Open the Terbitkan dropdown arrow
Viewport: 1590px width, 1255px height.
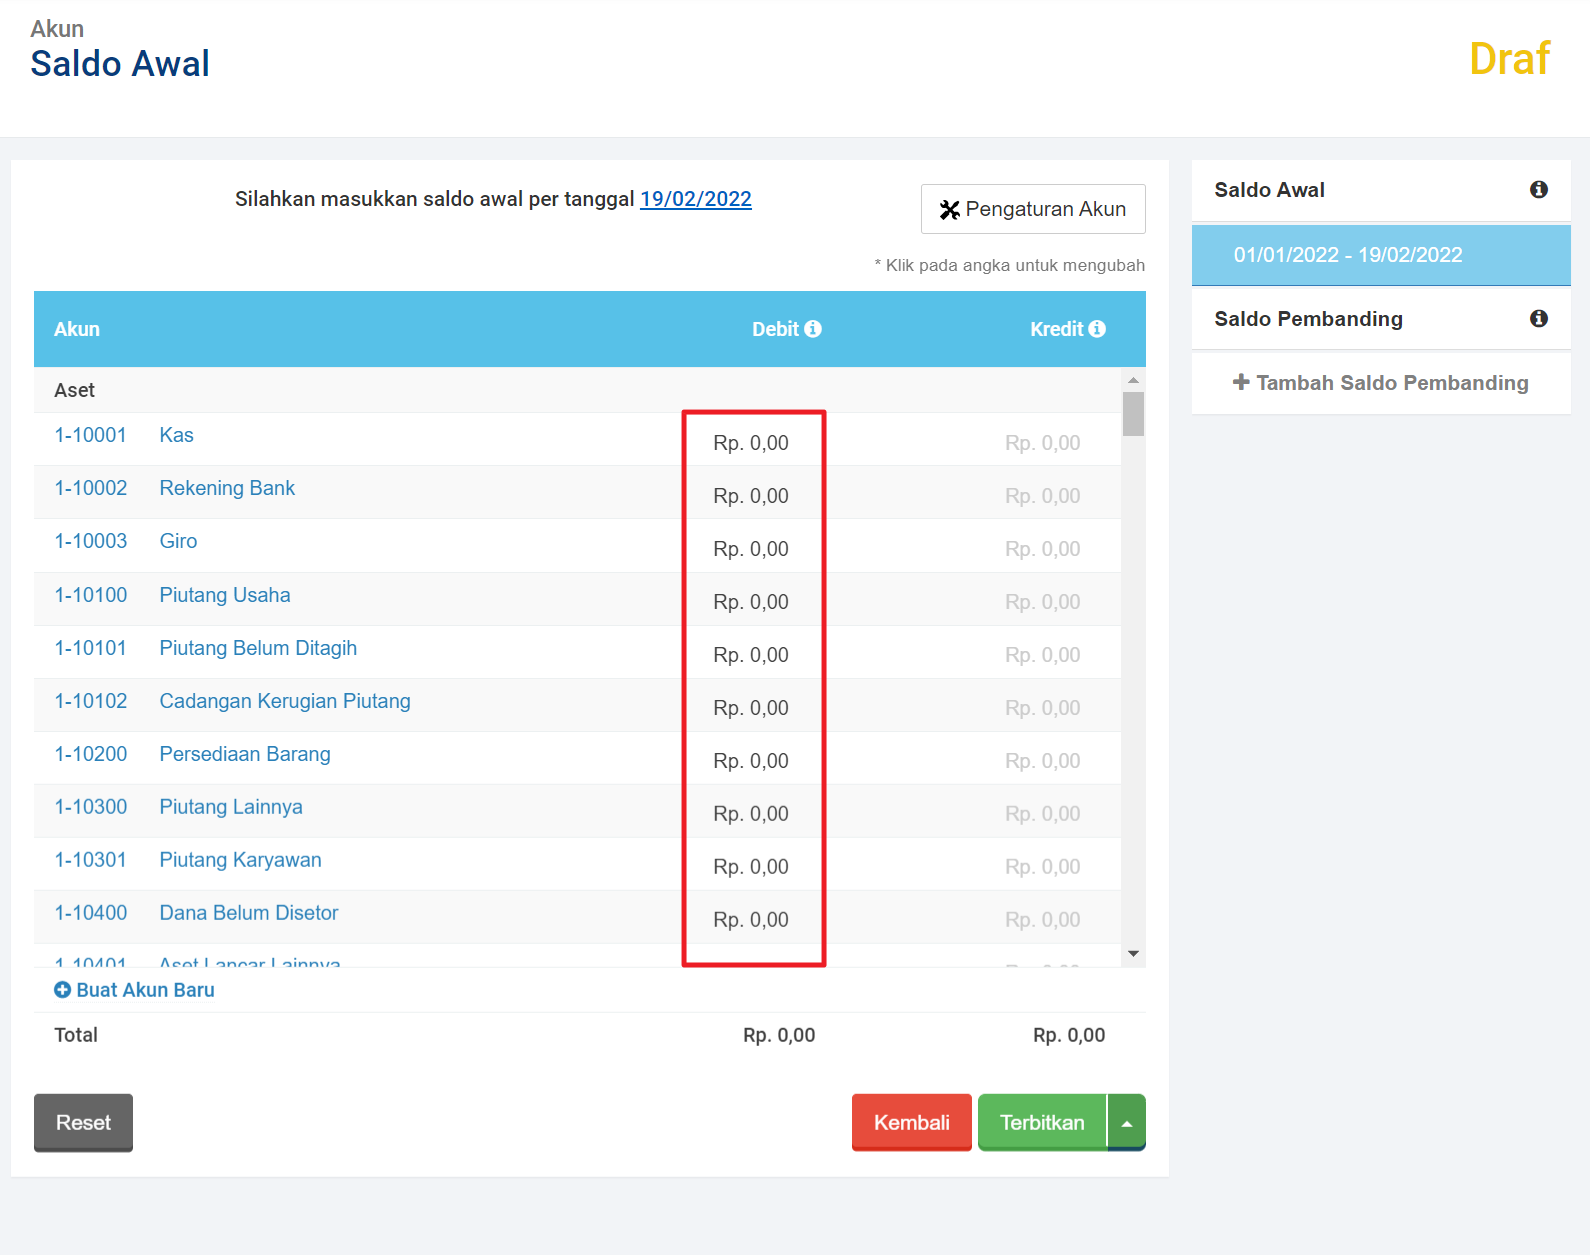click(1127, 1123)
